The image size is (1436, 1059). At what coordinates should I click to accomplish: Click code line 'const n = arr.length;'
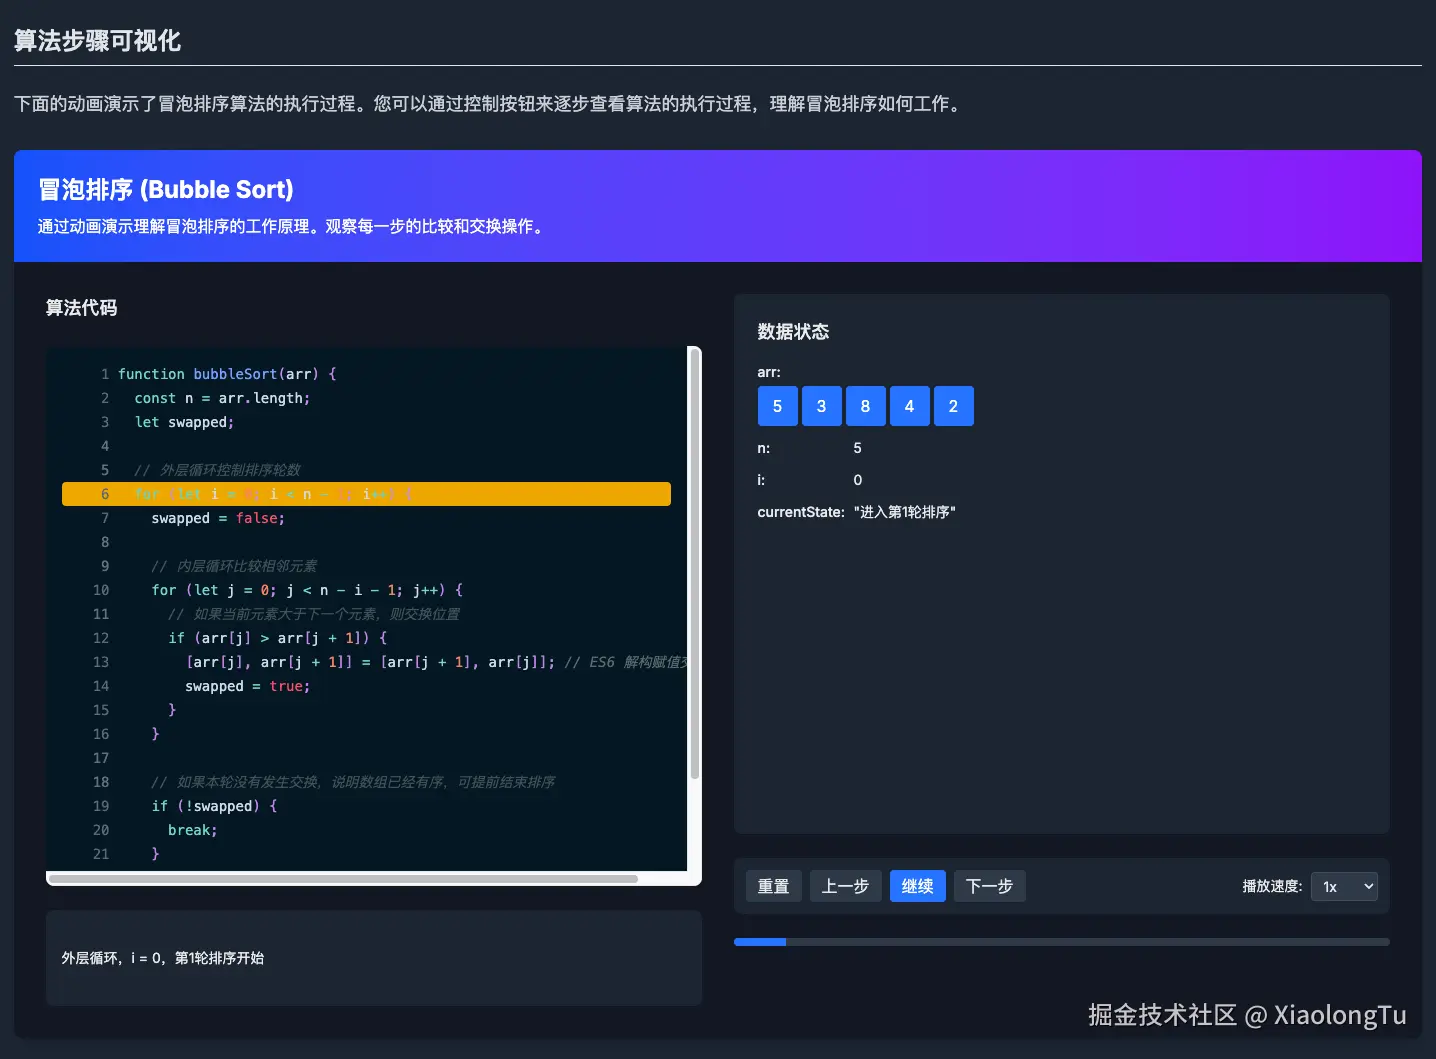(222, 398)
